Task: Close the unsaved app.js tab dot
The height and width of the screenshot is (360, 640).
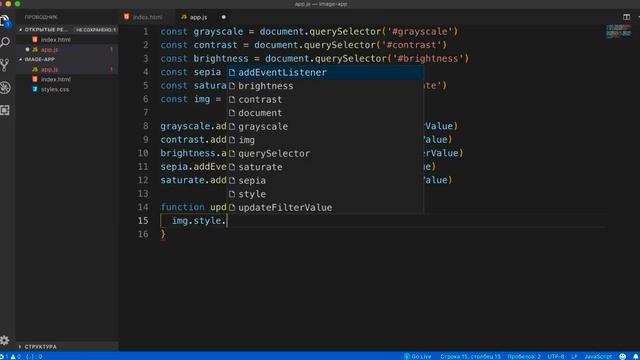Action: [x=224, y=17]
